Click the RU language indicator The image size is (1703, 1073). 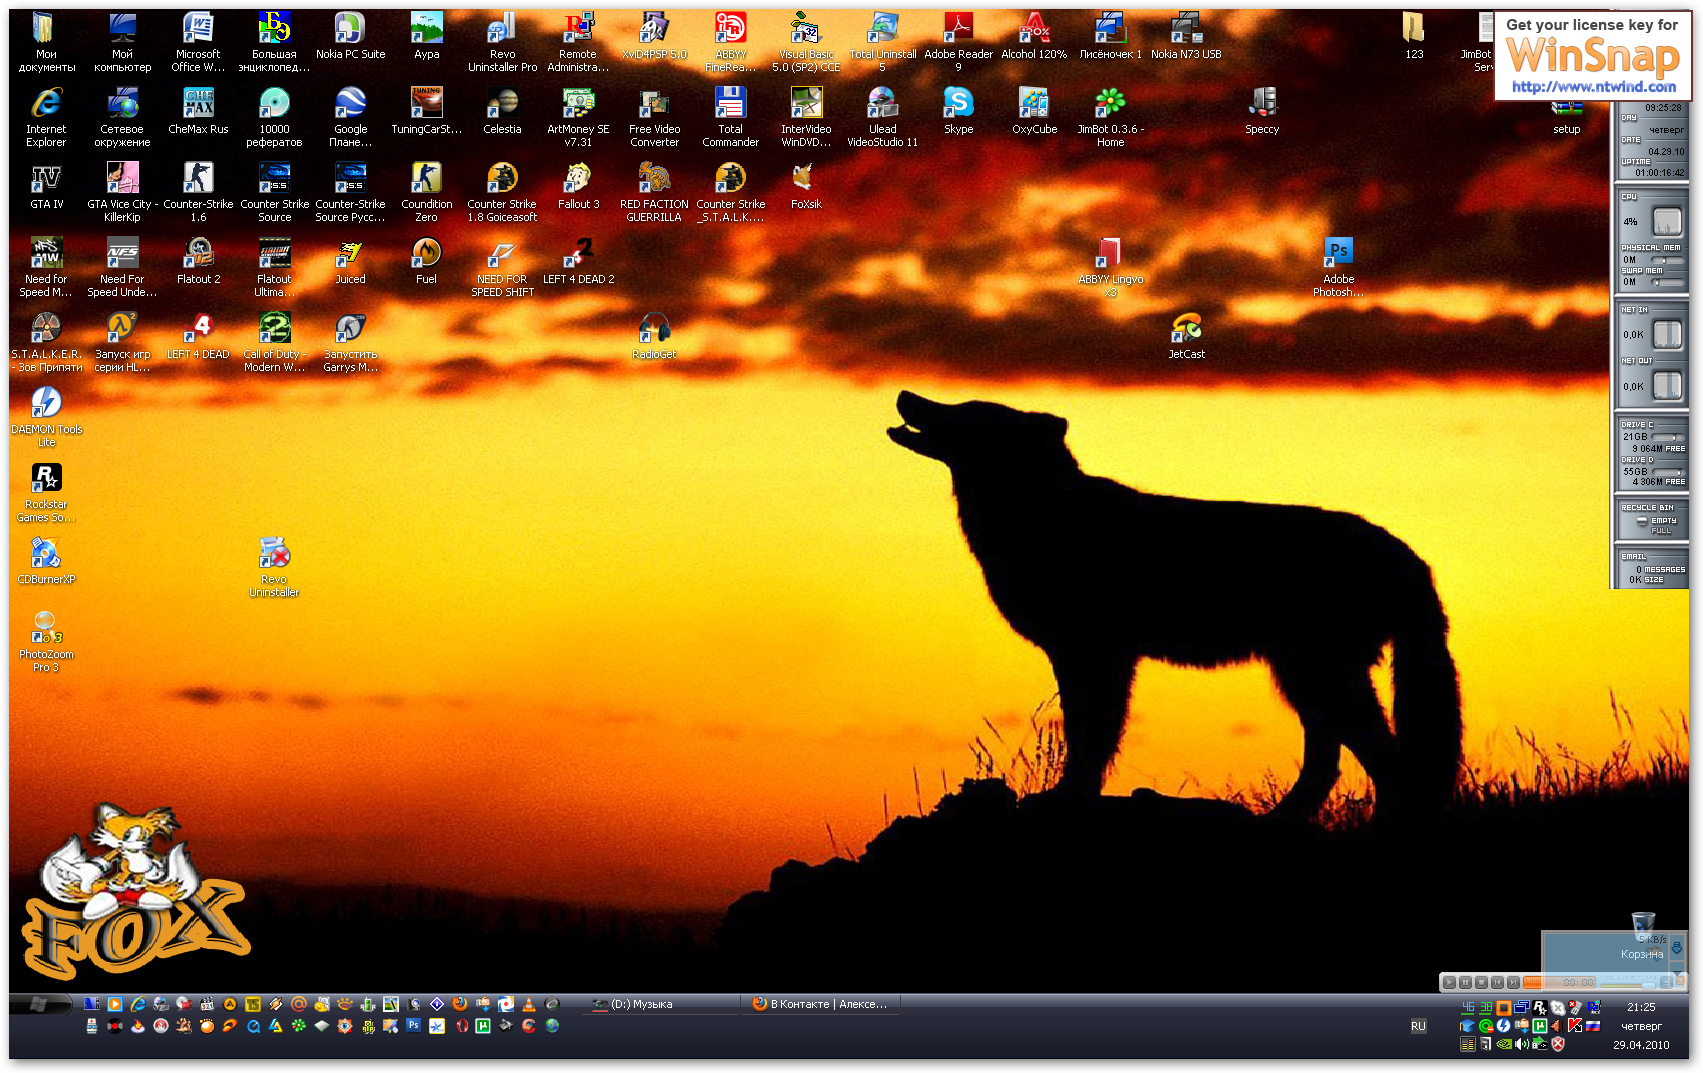[x=1418, y=1026]
